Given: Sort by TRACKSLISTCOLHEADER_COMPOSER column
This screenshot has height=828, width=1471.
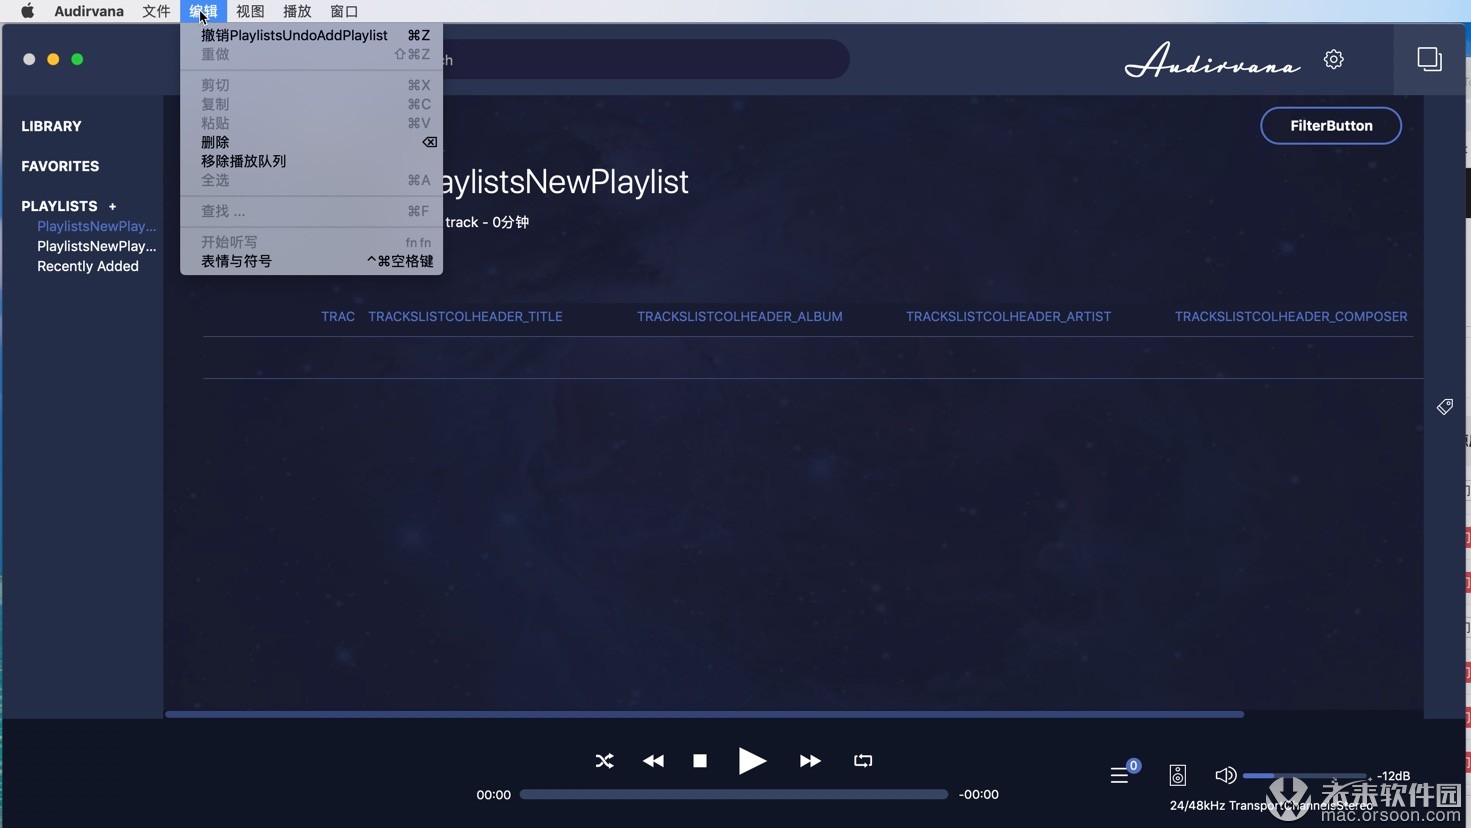Looking at the screenshot, I should (x=1291, y=316).
